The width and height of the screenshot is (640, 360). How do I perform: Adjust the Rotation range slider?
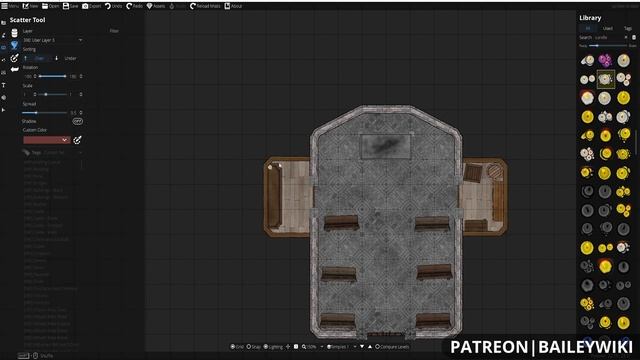[52, 76]
